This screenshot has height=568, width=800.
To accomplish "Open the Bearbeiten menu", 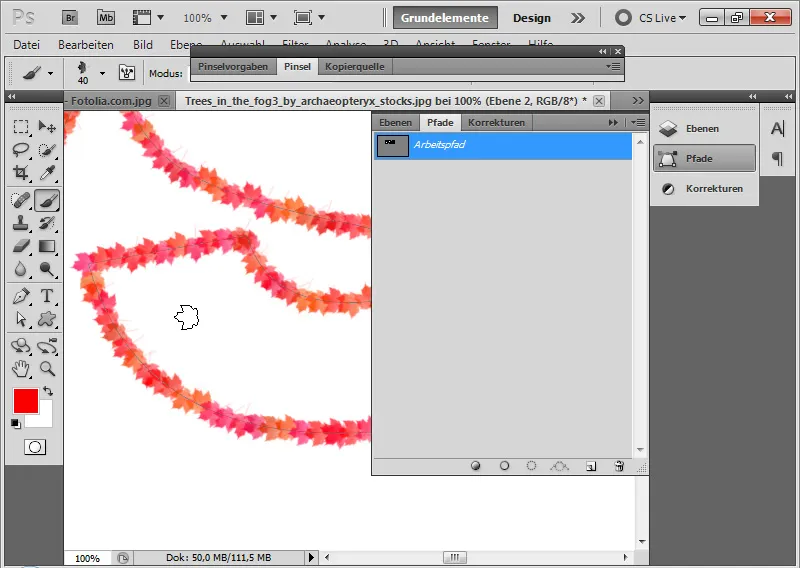I will (x=86, y=45).
